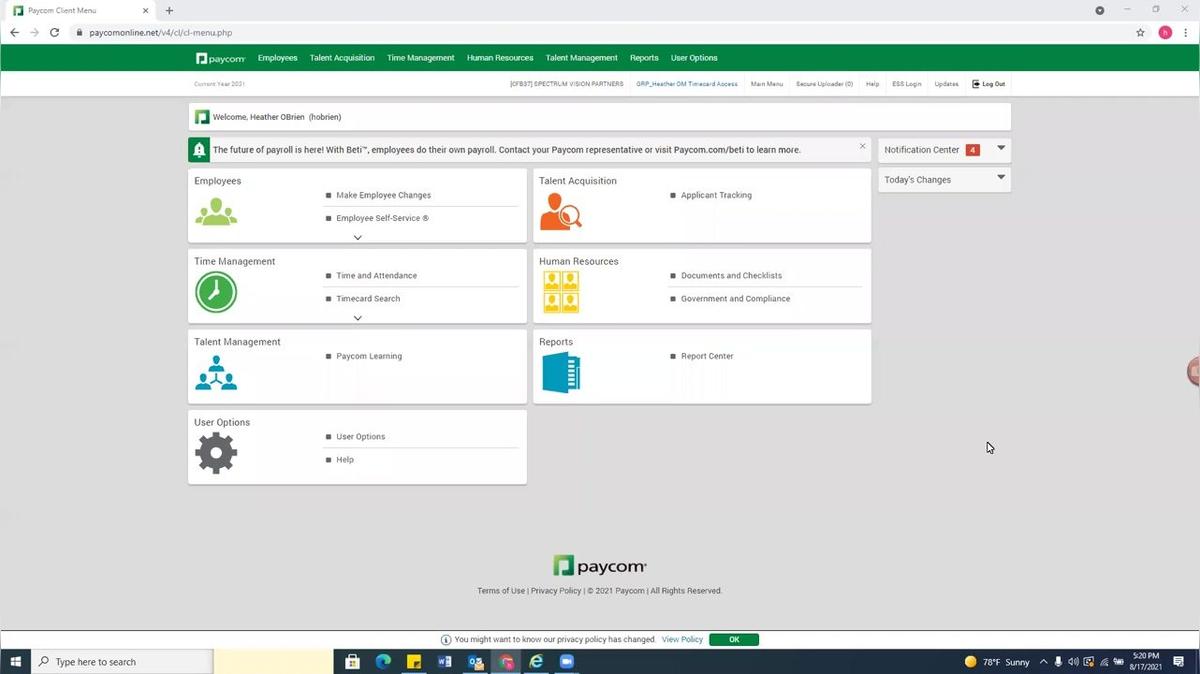This screenshot has height=674, width=1200.
Task: Click the Human Resources grid icon
Action: tap(561, 292)
